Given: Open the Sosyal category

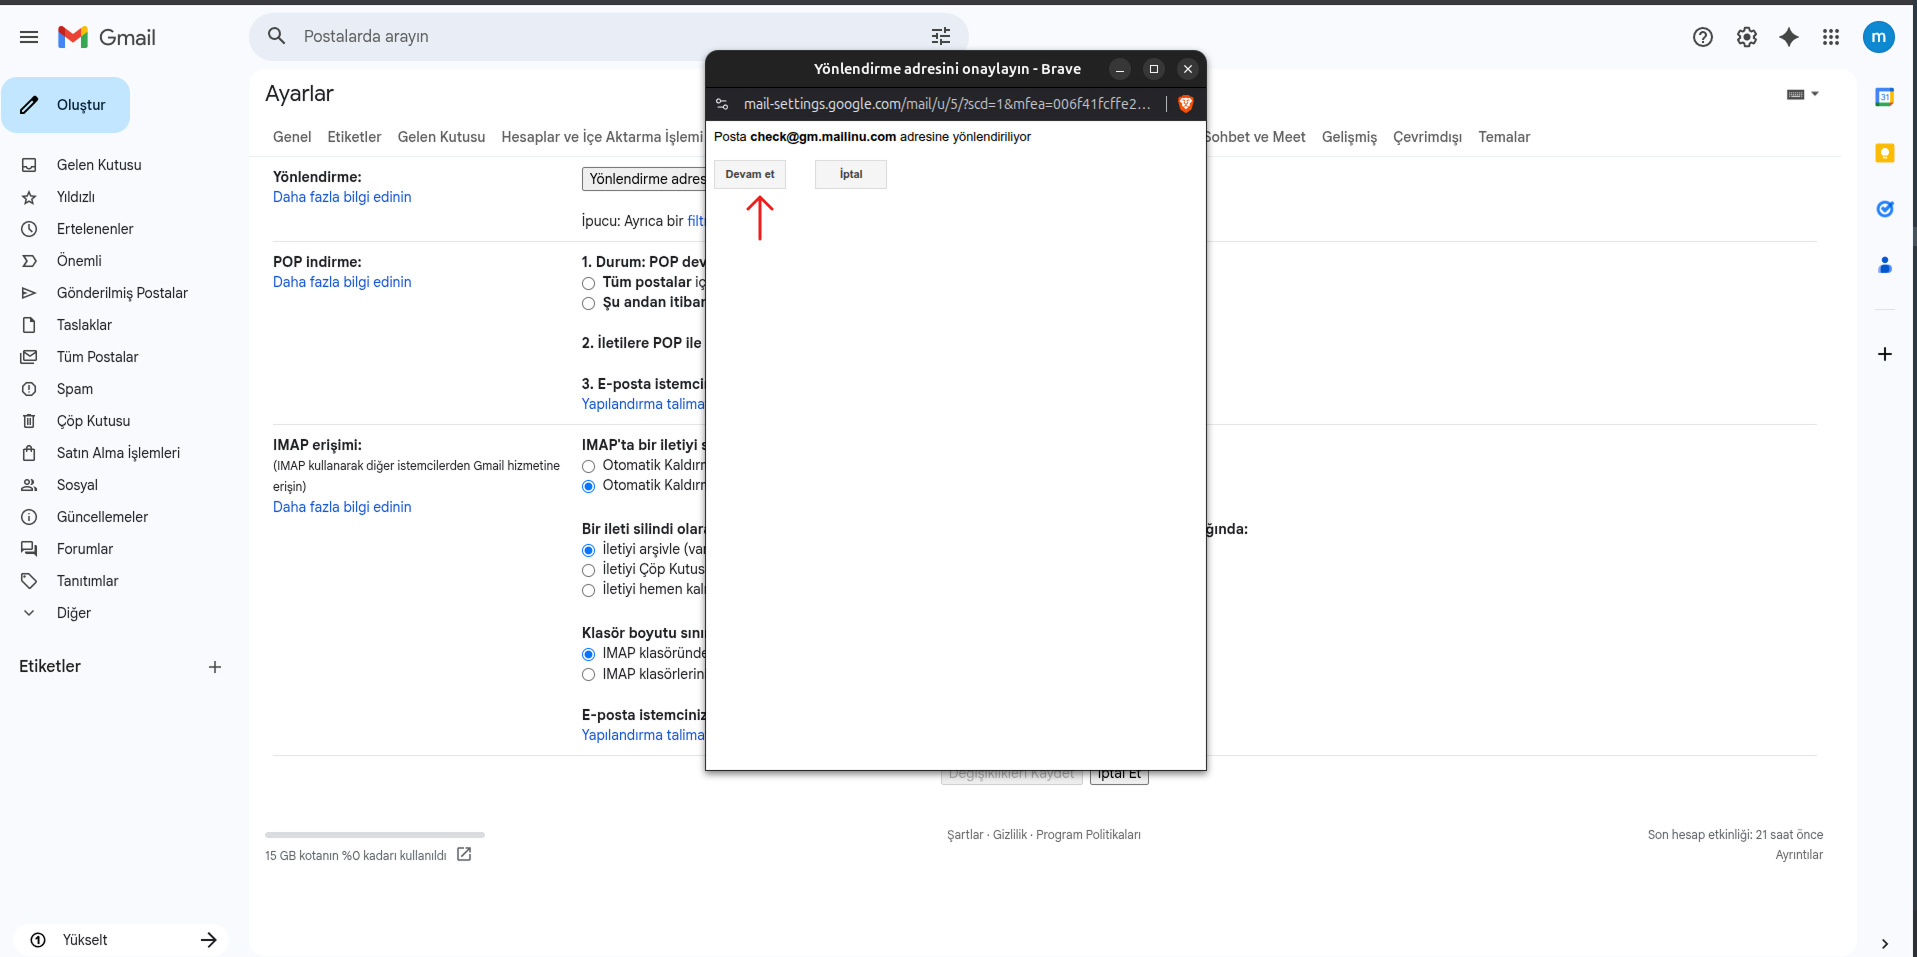Looking at the screenshot, I should [x=77, y=485].
